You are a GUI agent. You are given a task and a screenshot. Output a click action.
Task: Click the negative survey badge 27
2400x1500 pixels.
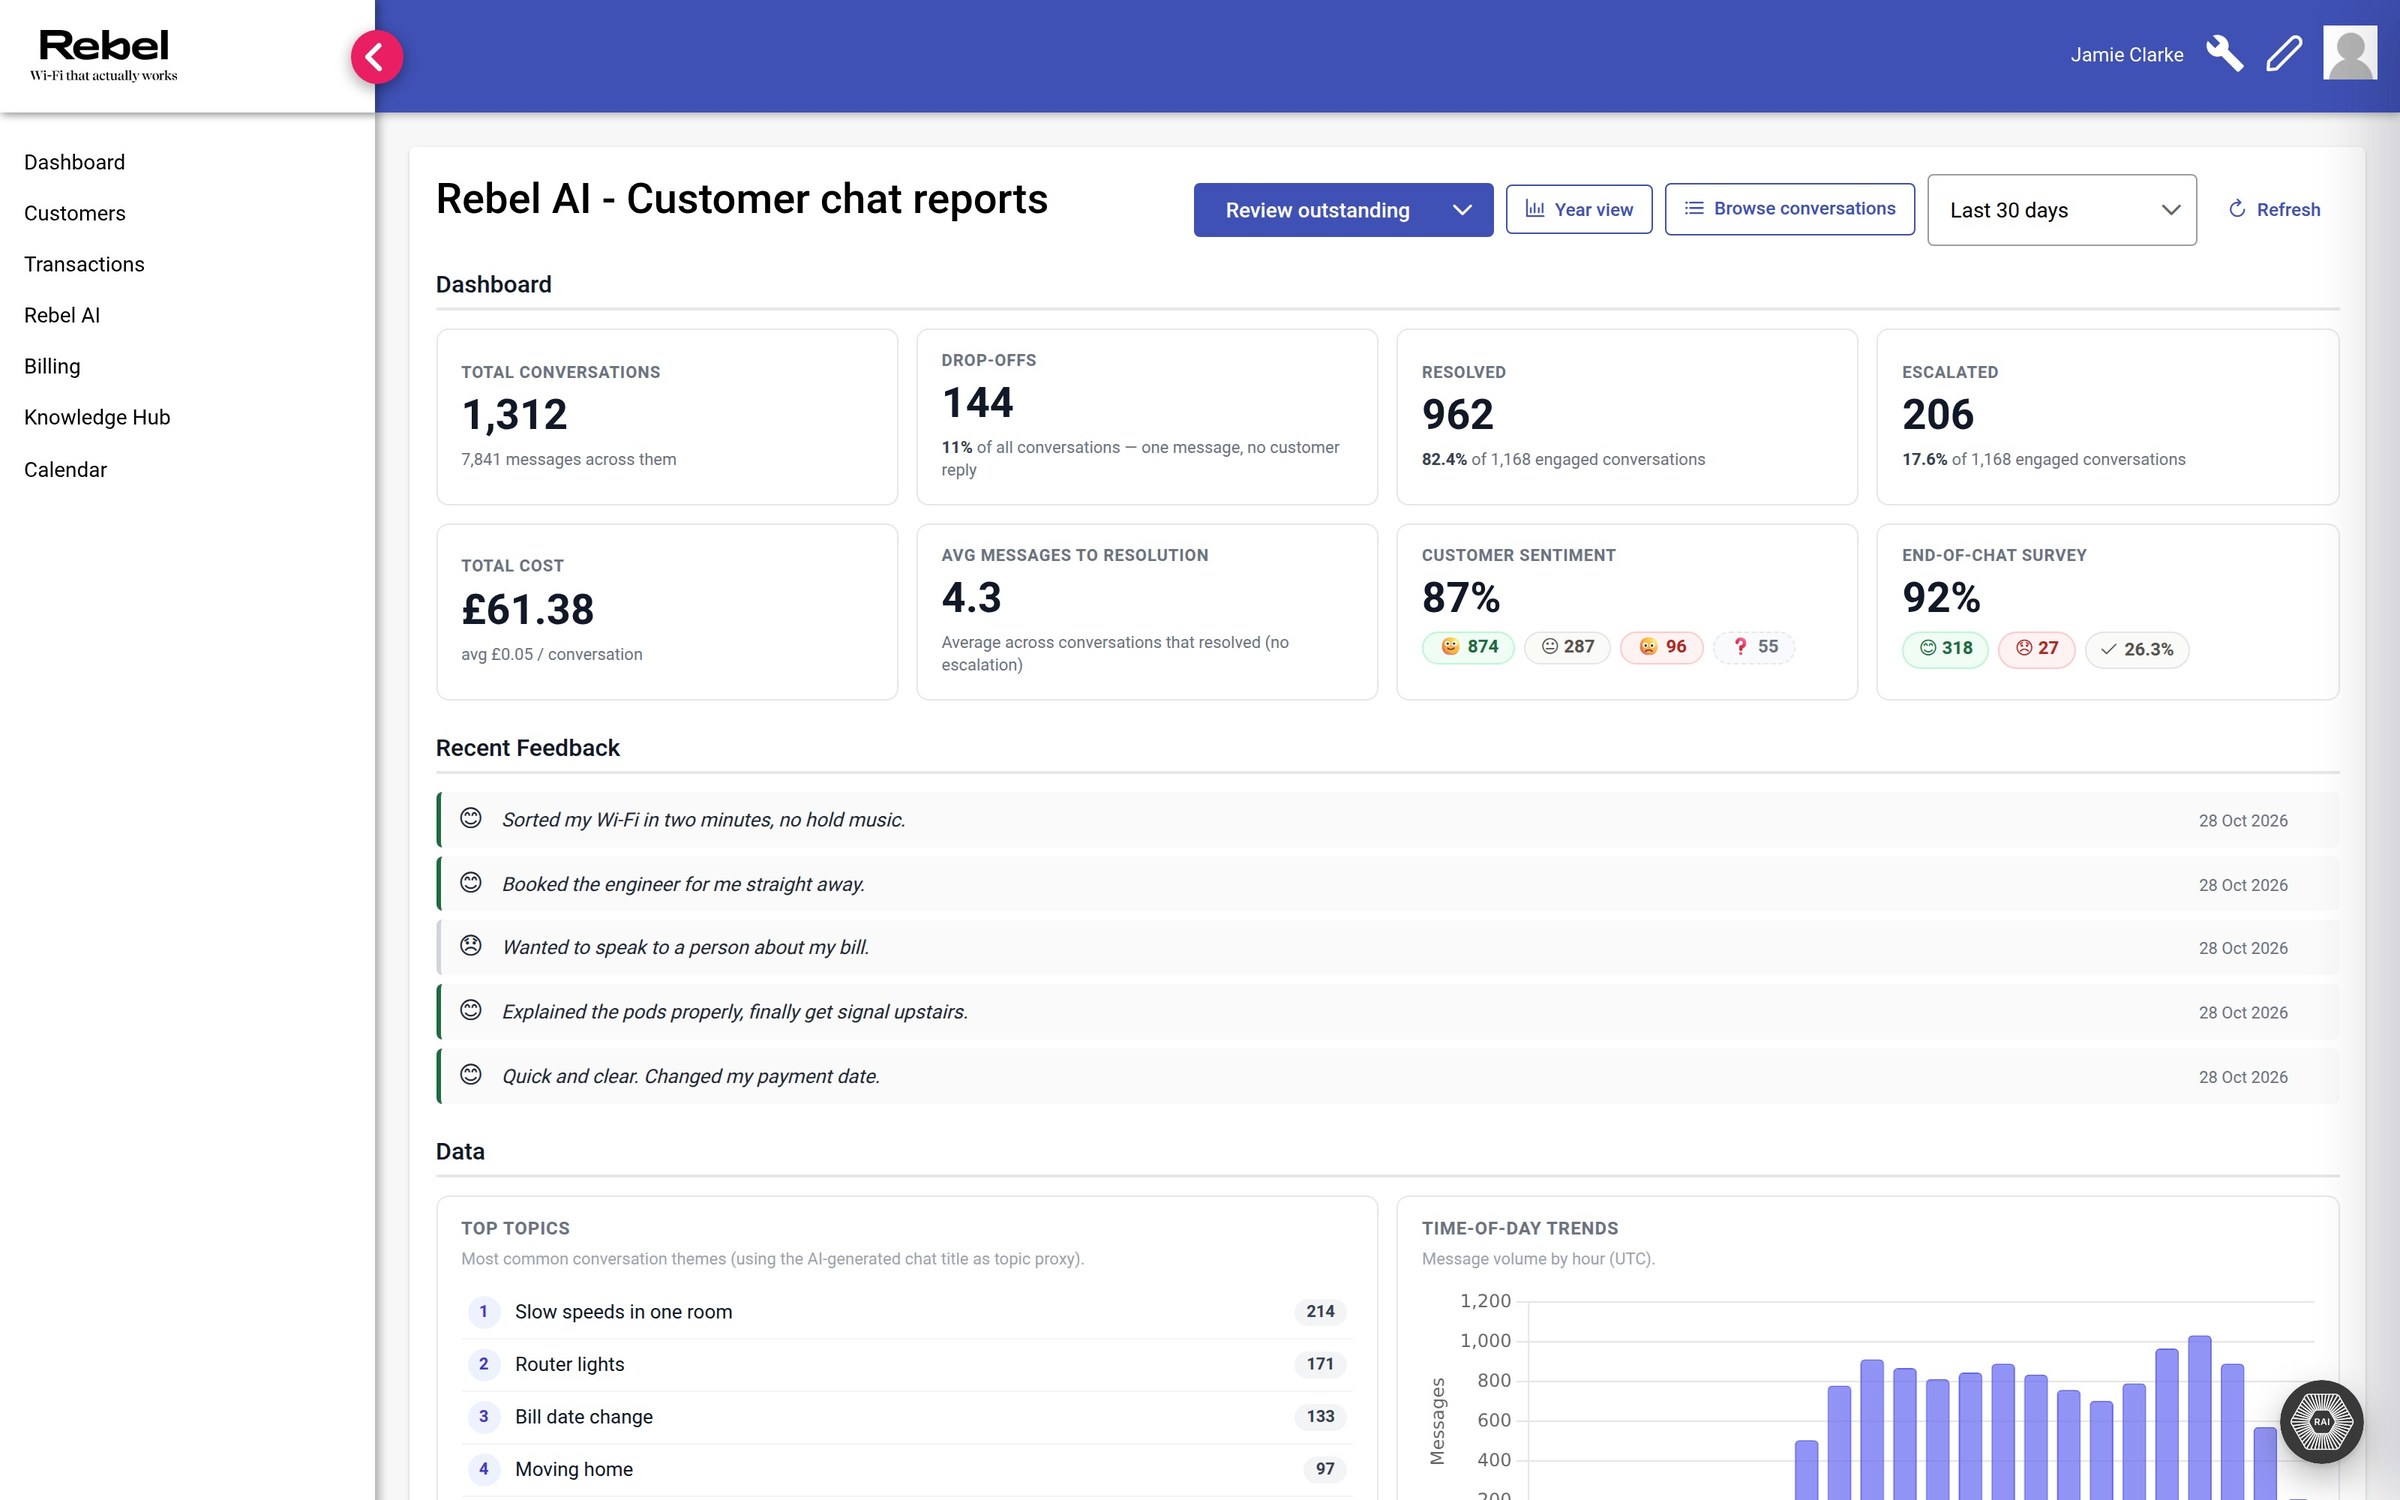point(2036,649)
